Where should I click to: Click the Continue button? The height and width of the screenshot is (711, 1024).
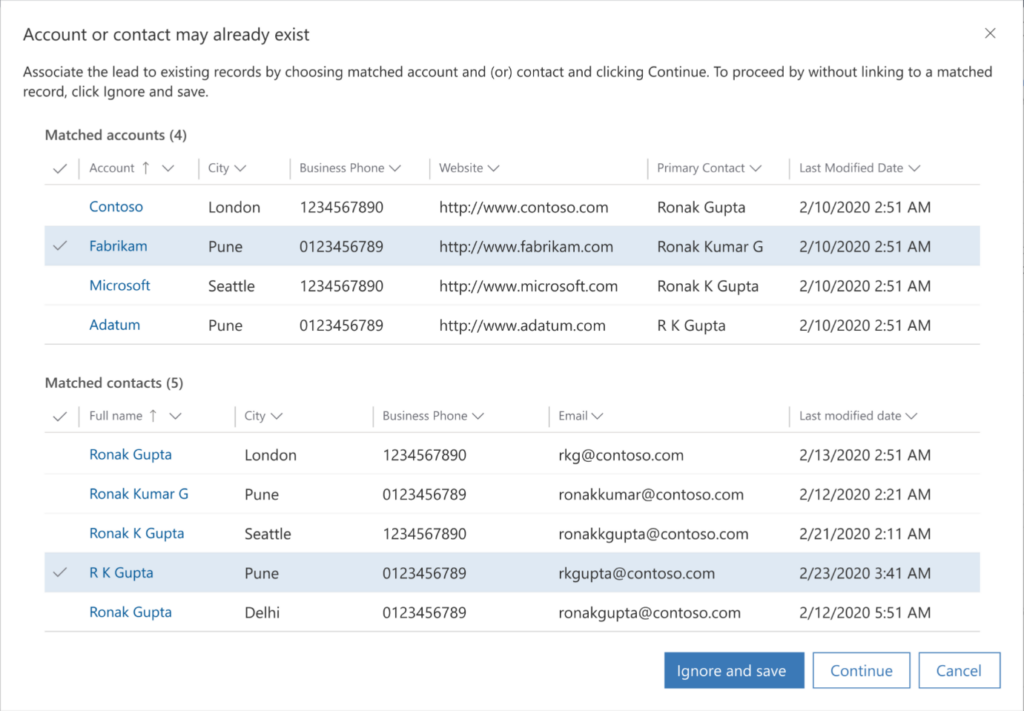pos(861,671)
